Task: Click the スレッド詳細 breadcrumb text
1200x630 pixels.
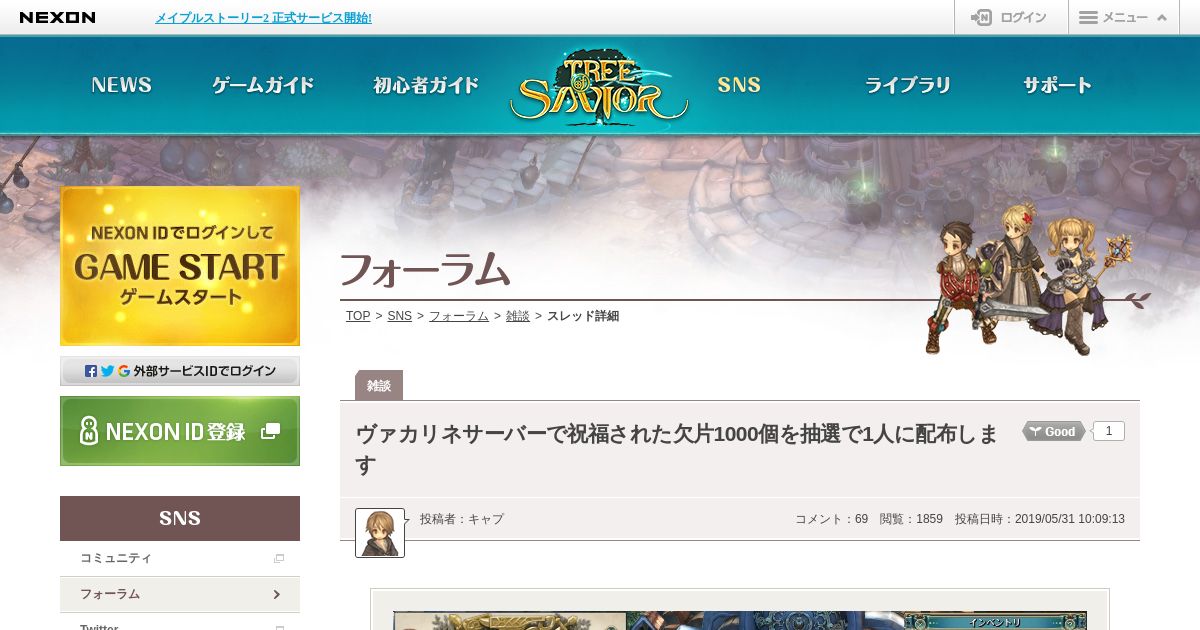Action: [x=583, y=316]
